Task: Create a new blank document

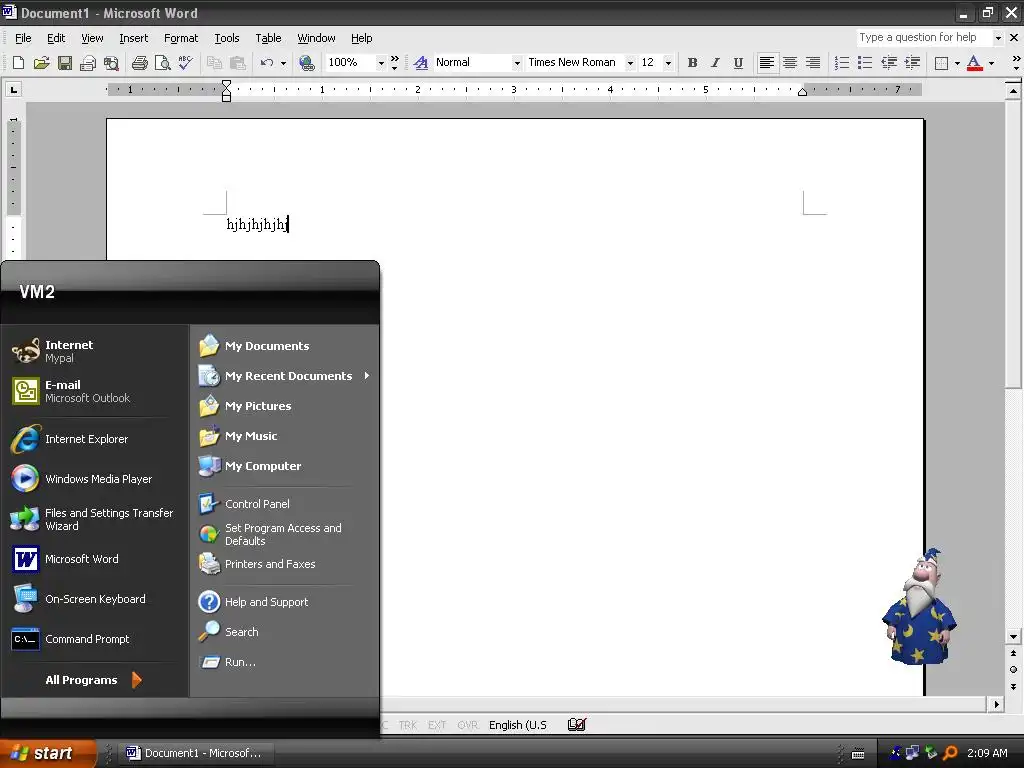Action: (18, 63)
